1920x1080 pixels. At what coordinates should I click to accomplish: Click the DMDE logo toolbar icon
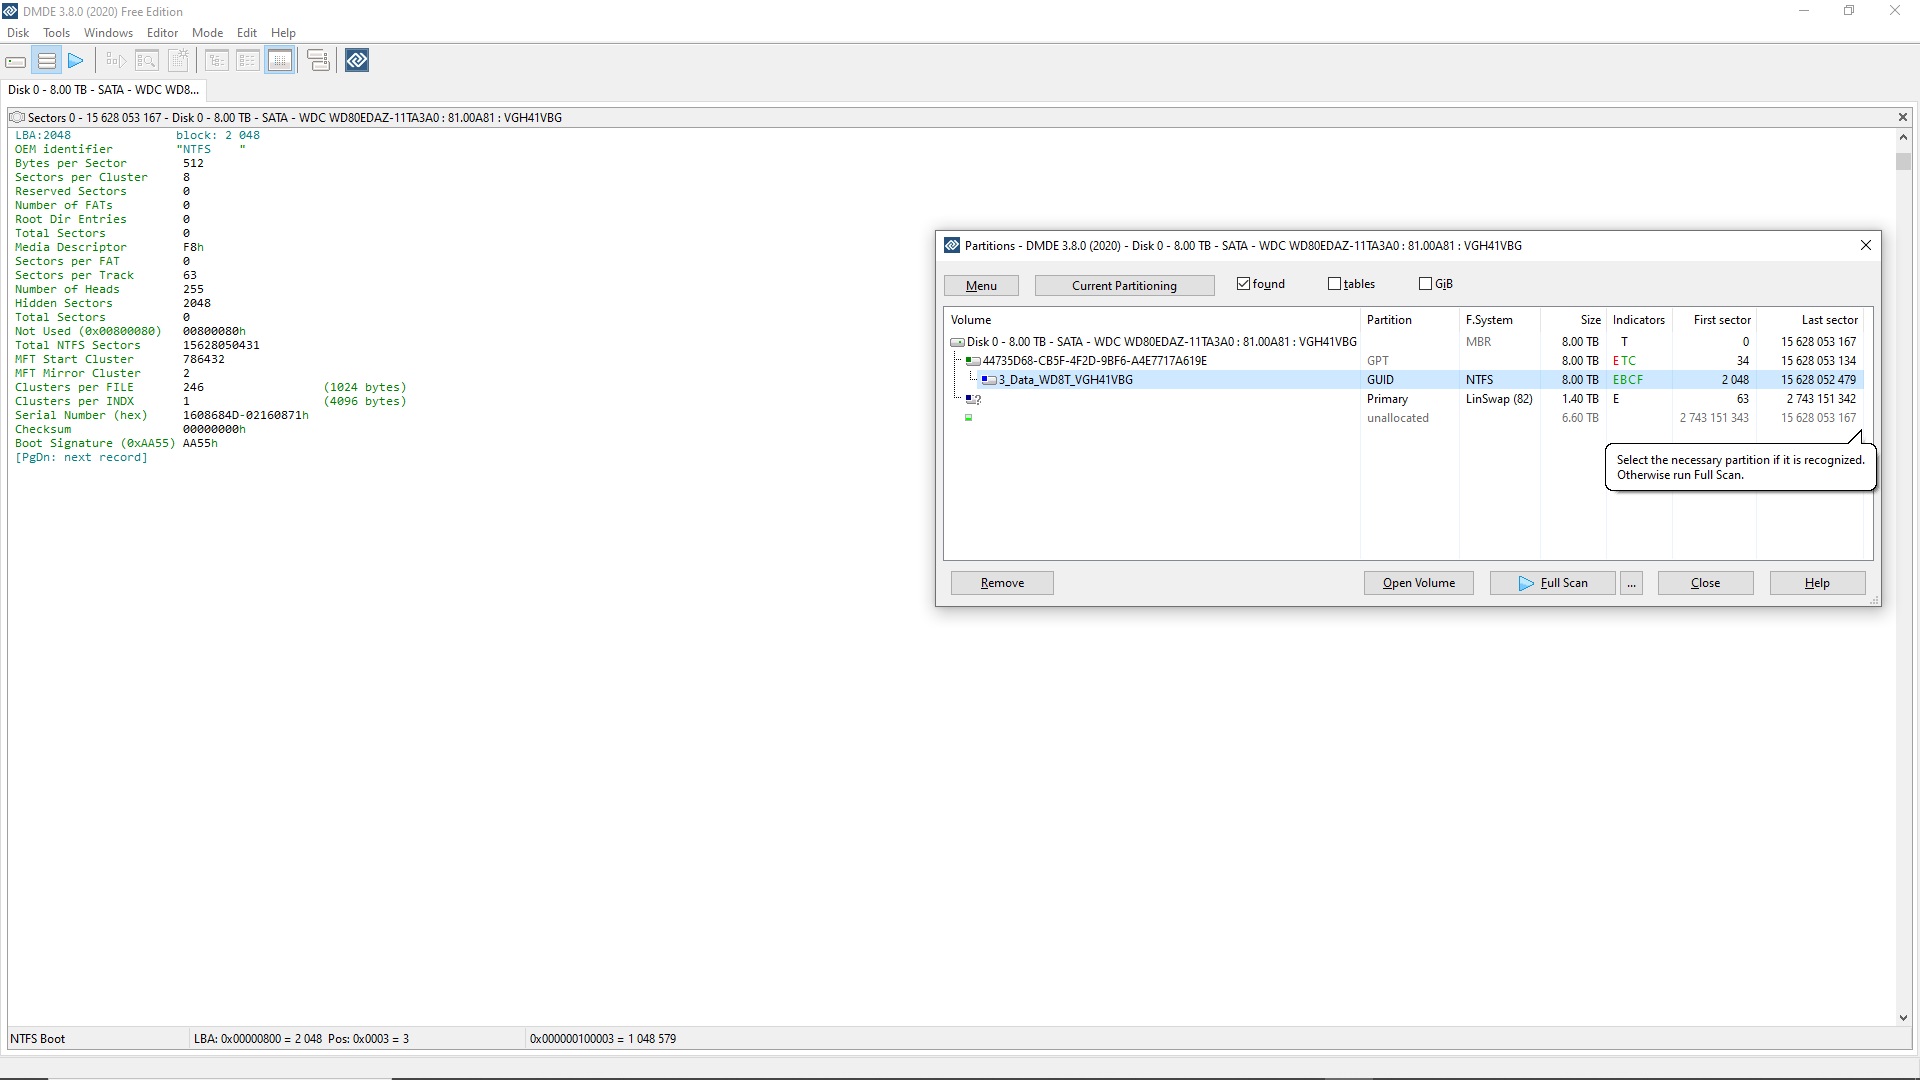pyautogui.click(x=357, y=61)
